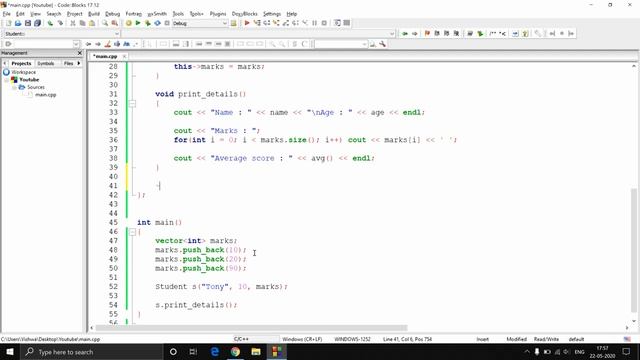Click the Abort build icon

click(x=167, y=23)
